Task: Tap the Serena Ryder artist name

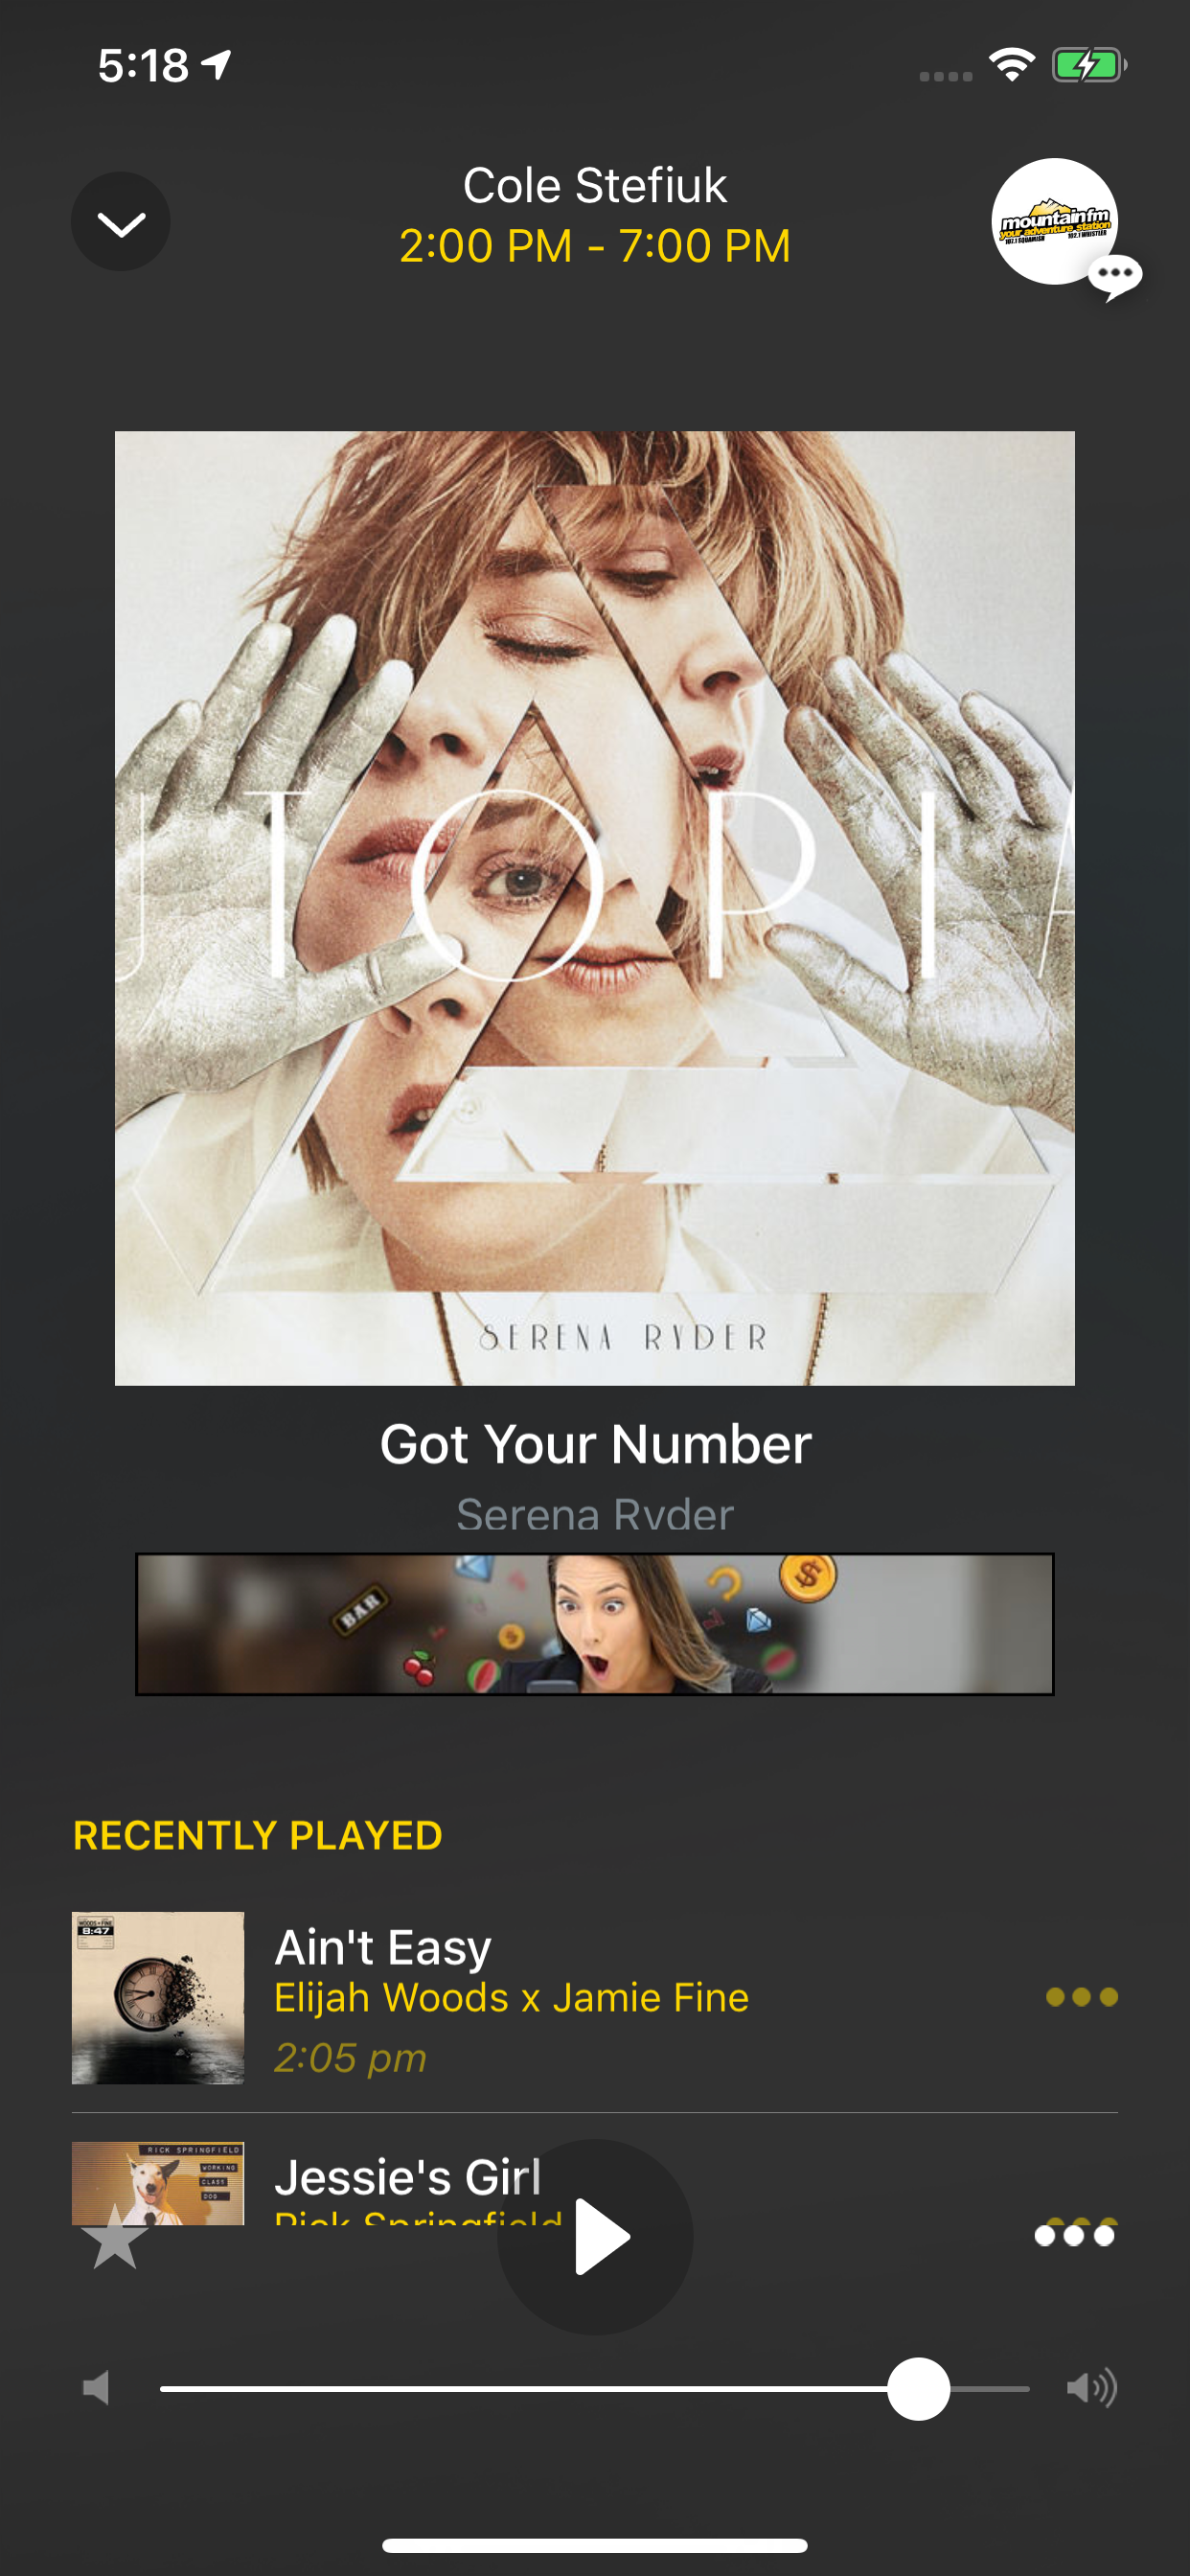Action: point(595,1515)
